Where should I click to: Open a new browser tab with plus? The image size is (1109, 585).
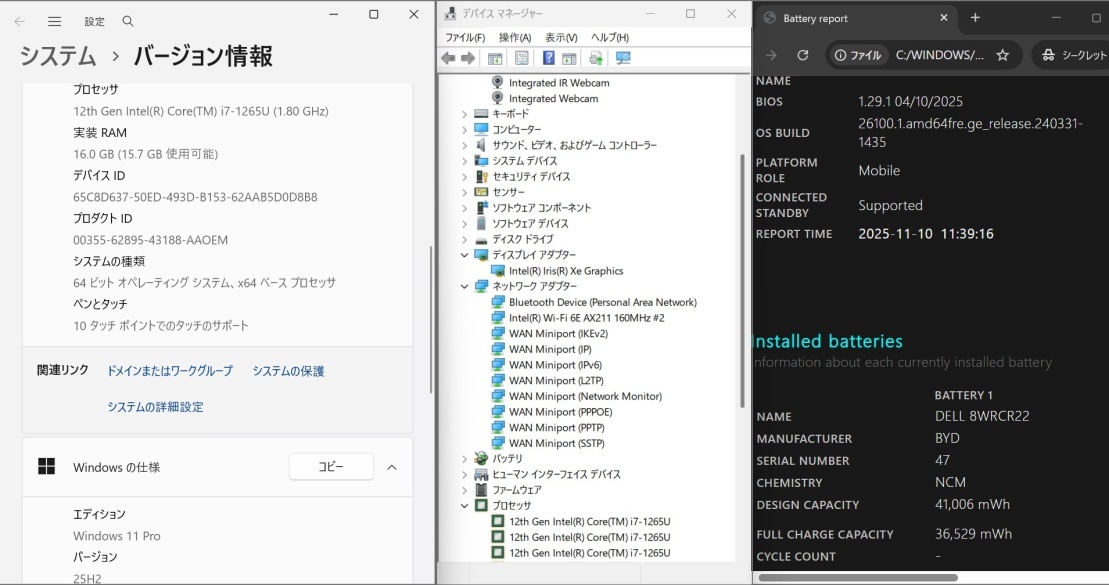[x=975, y=18]
